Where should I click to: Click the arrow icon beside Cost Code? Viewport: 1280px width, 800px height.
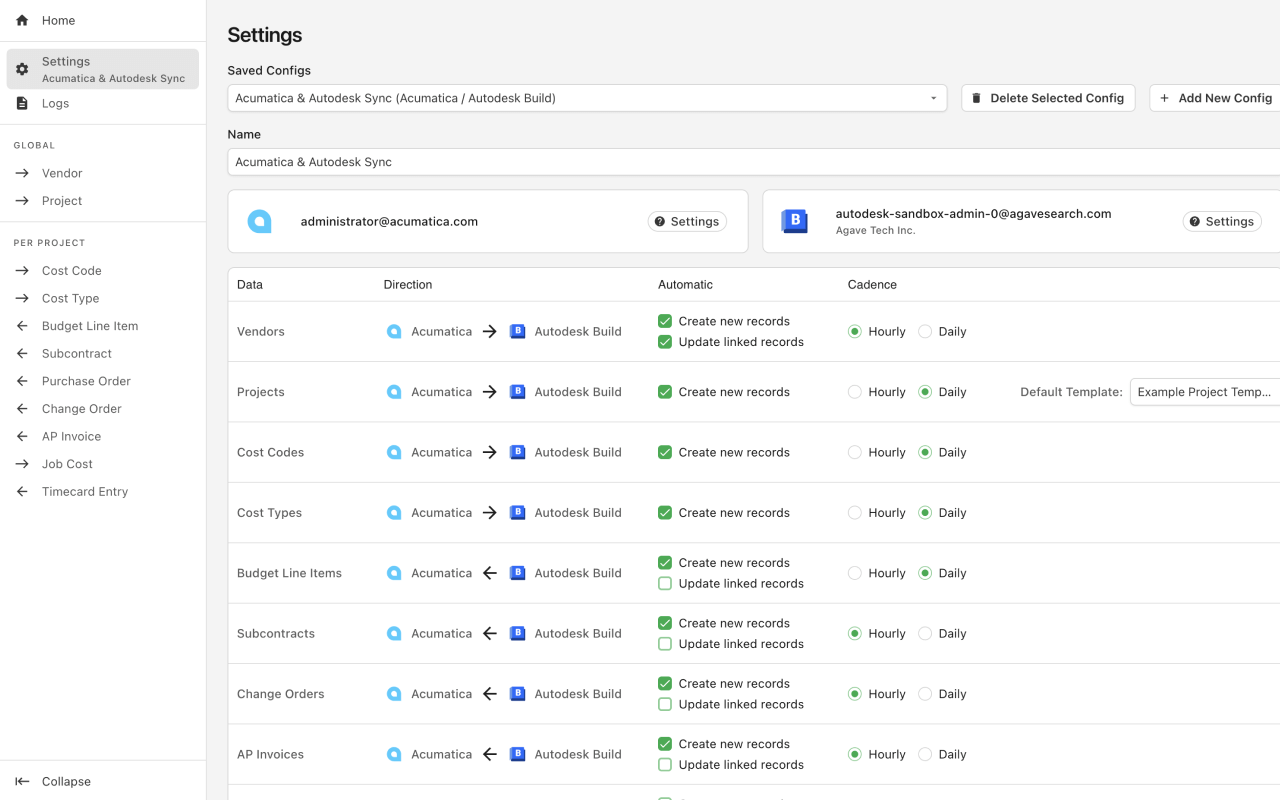[22, 270]
